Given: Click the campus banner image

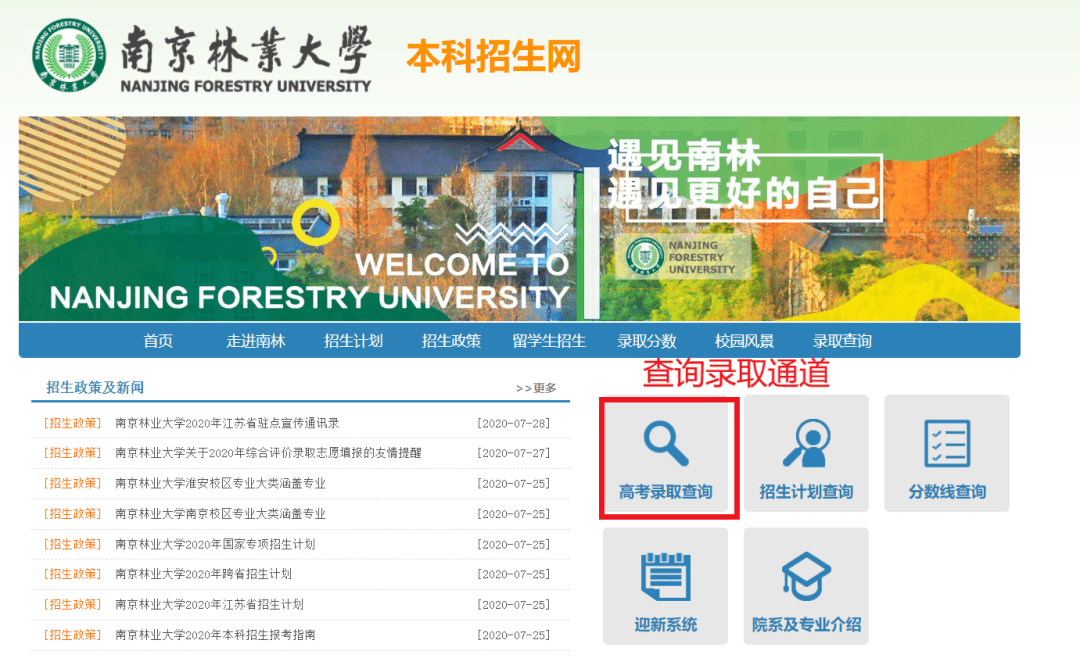Looking at the screenshot, I should tap(519, 218).
